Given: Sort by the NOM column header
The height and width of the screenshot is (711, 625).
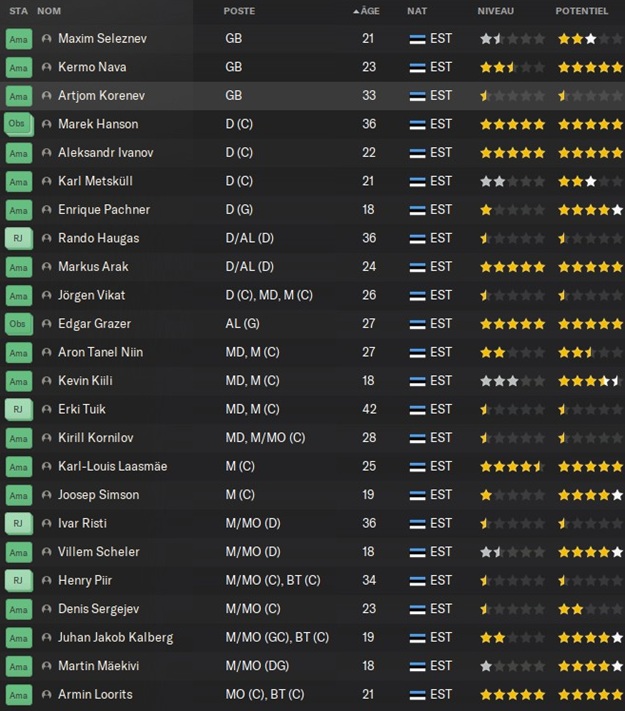Looking at the screenshot, I should 49,11.
